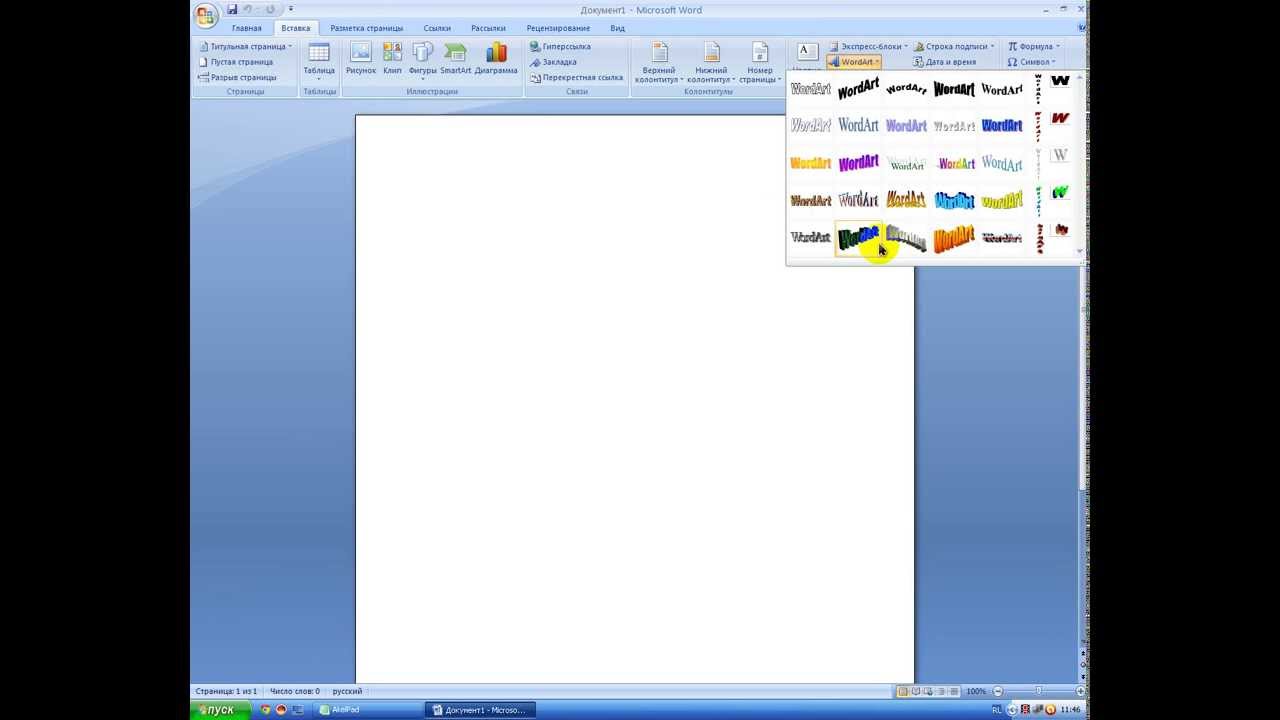This screenshot has width=1280, height=720.
Task: Pick the lavender purple WordArt style
Action: click(x=906, y=126)
